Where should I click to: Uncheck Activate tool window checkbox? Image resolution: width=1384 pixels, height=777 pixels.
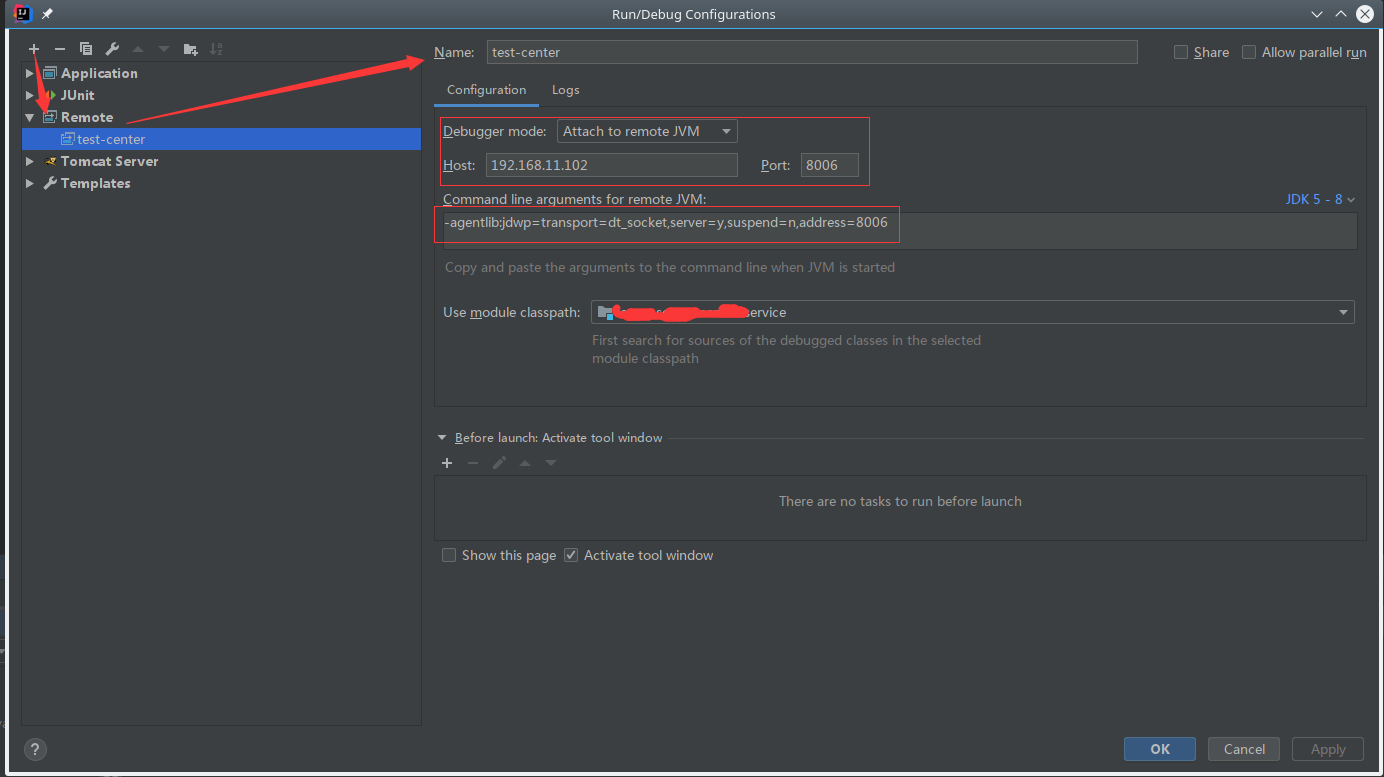point(571,555)
